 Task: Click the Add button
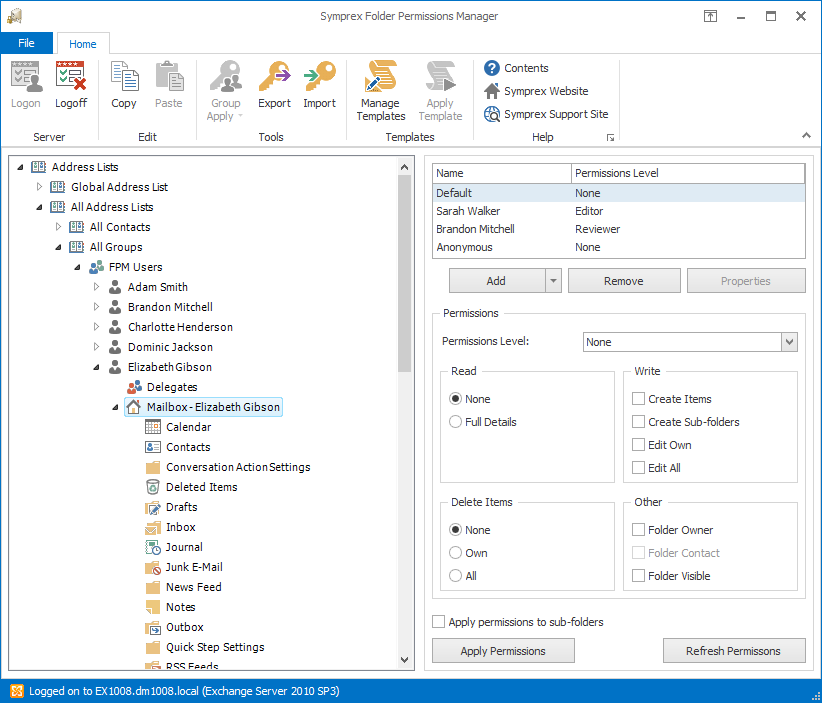click(x=496, y=281)
